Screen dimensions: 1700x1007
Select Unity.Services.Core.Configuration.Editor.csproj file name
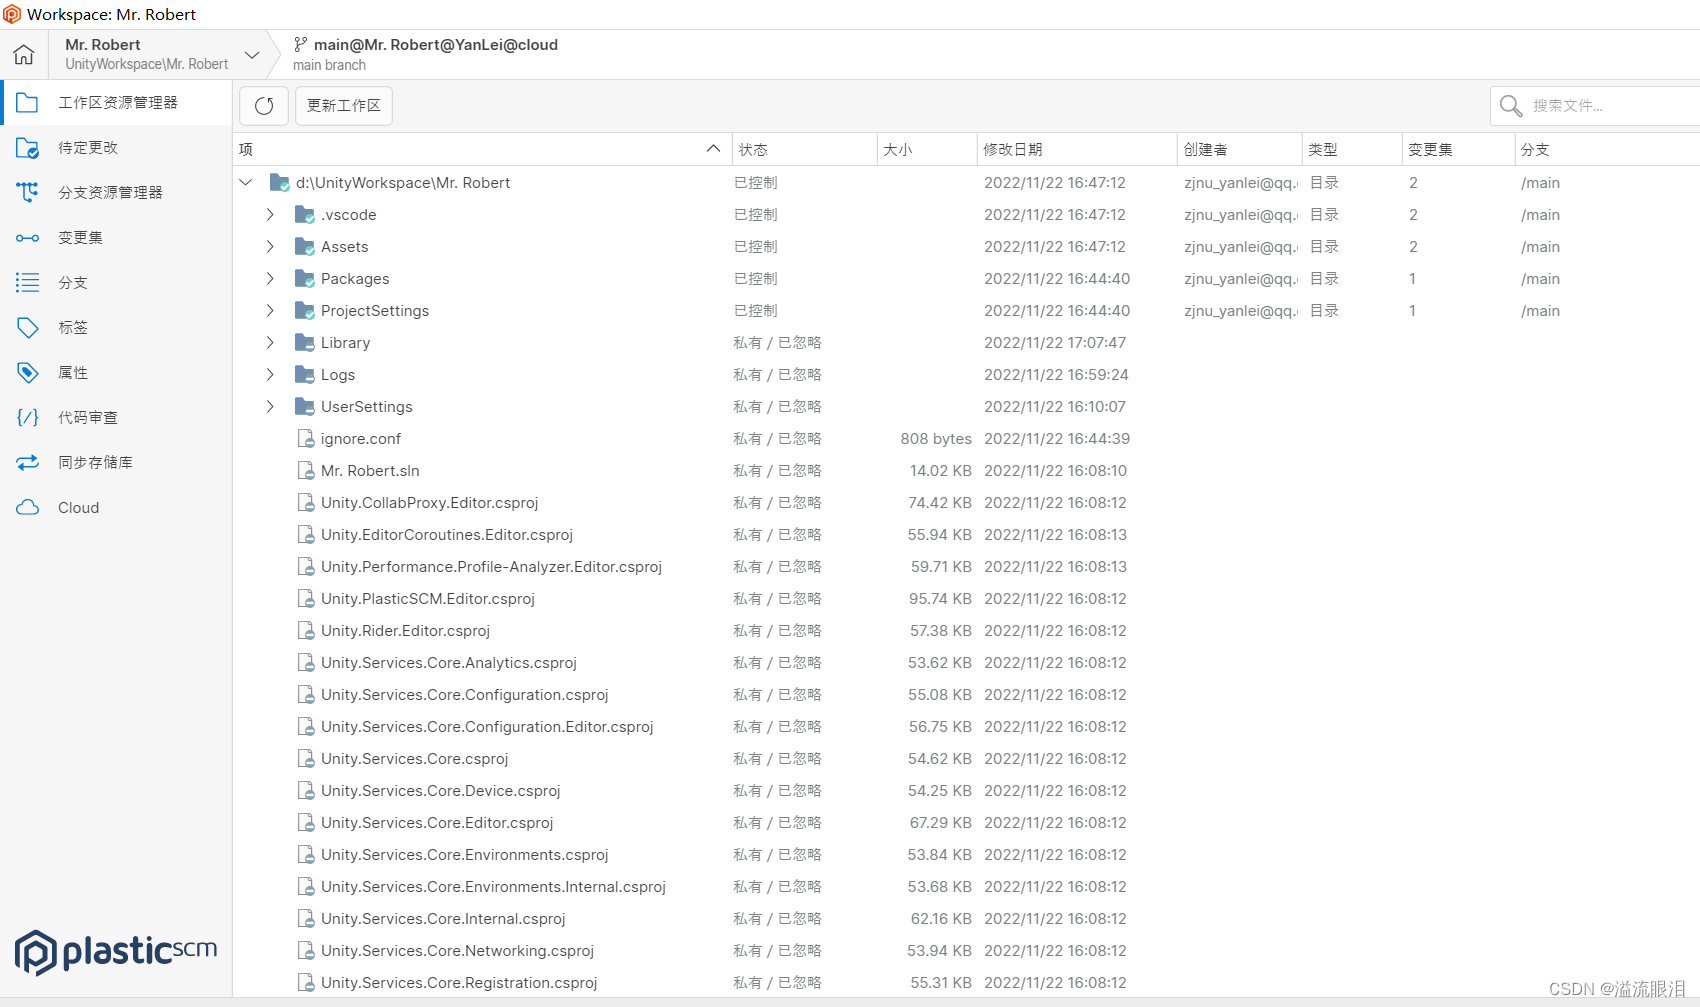[x=487, y=727]
